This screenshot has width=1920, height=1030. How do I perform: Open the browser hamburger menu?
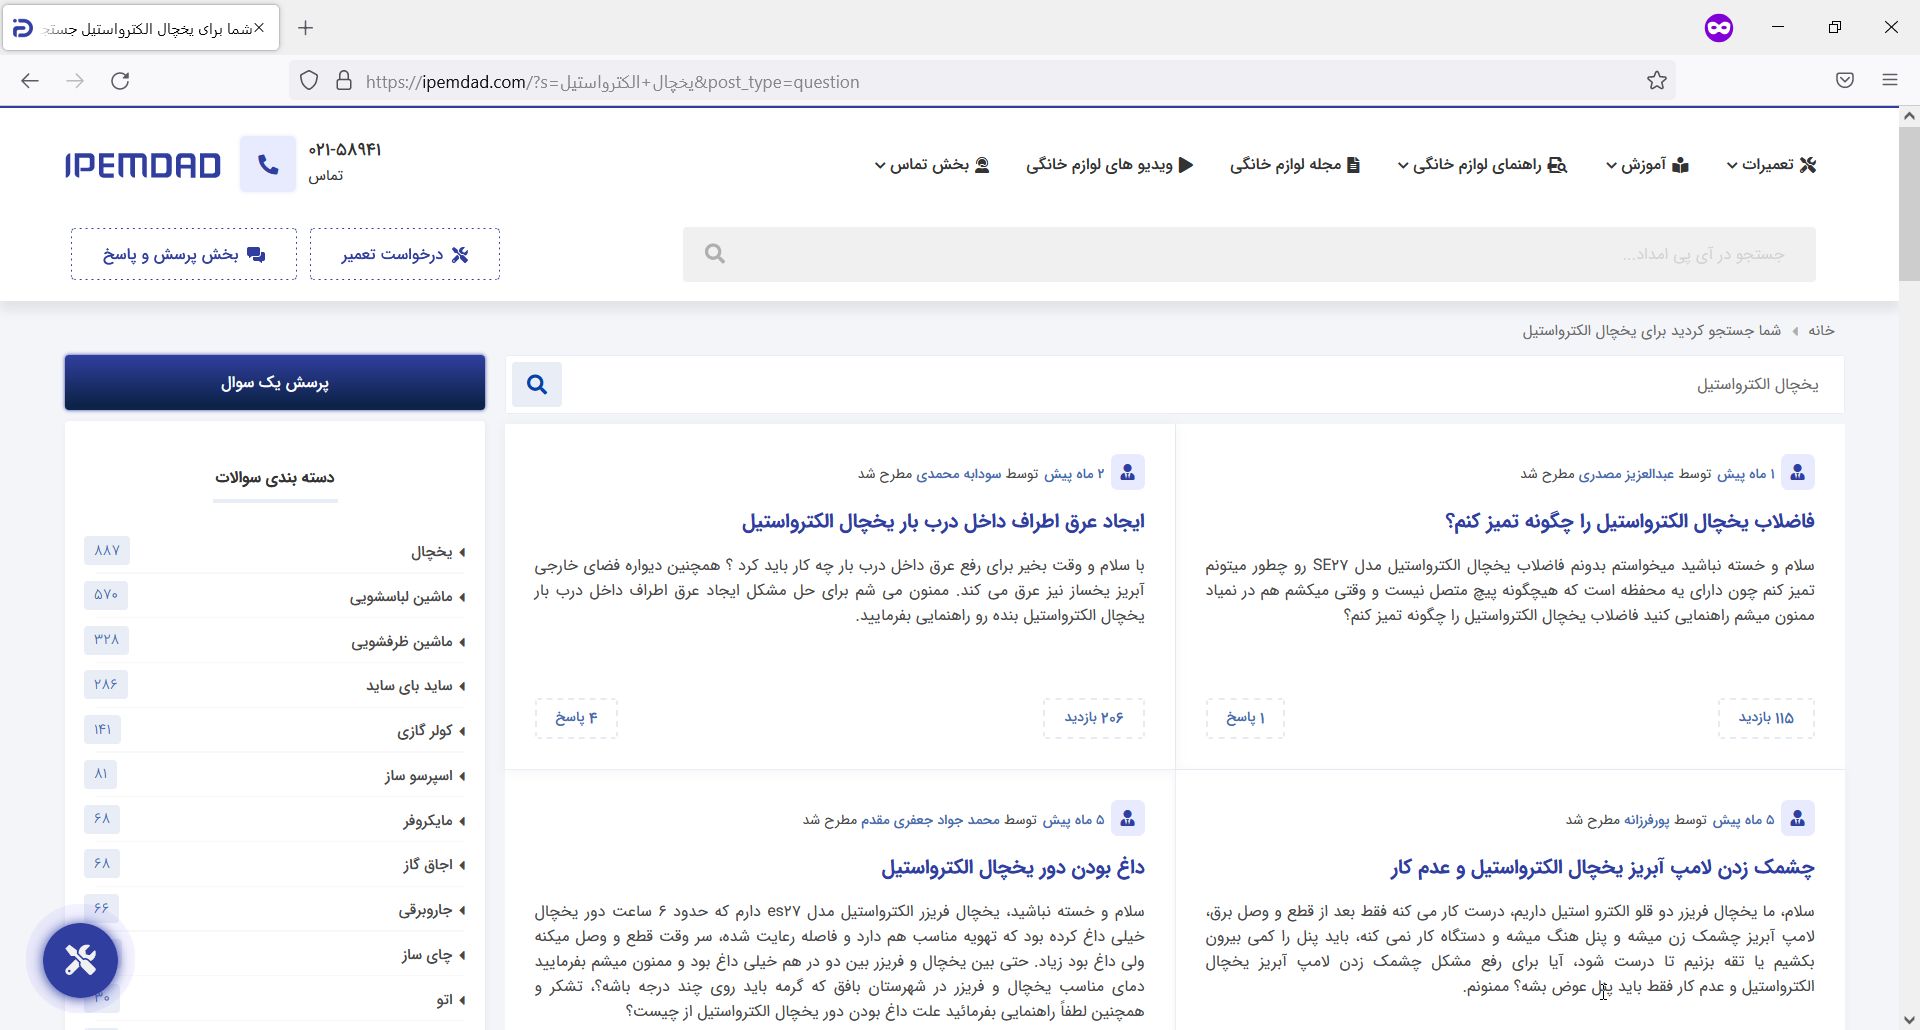pos(1890,81)
